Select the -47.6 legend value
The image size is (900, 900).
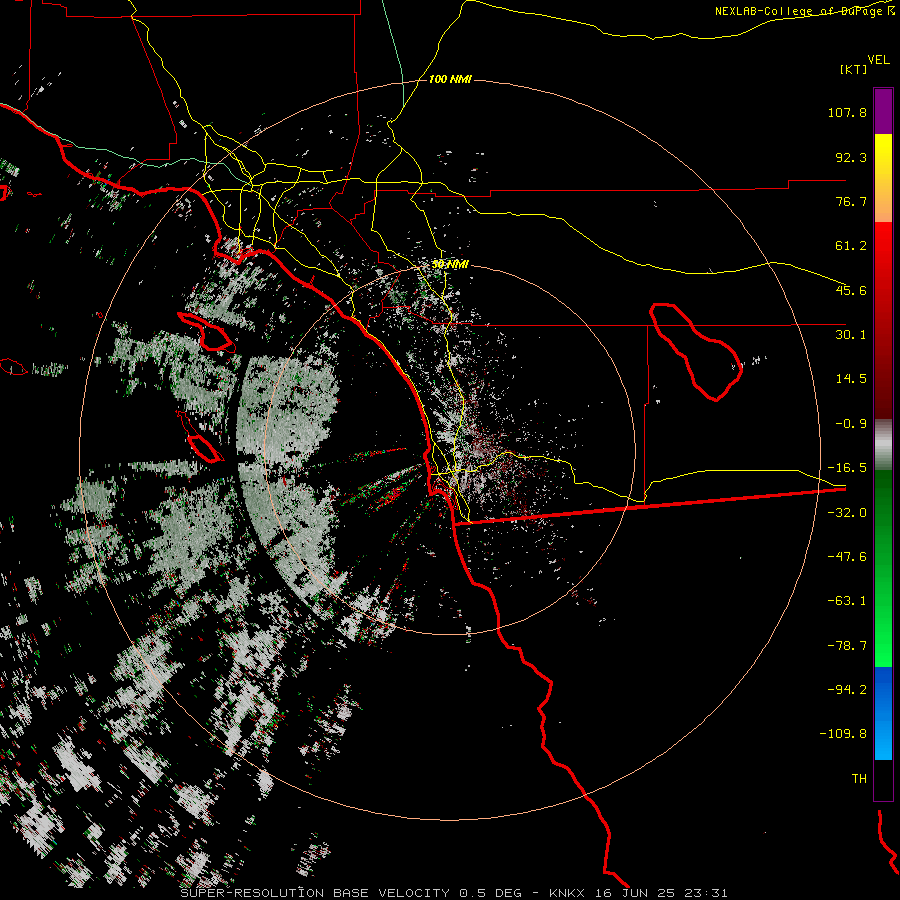(847, 557)
